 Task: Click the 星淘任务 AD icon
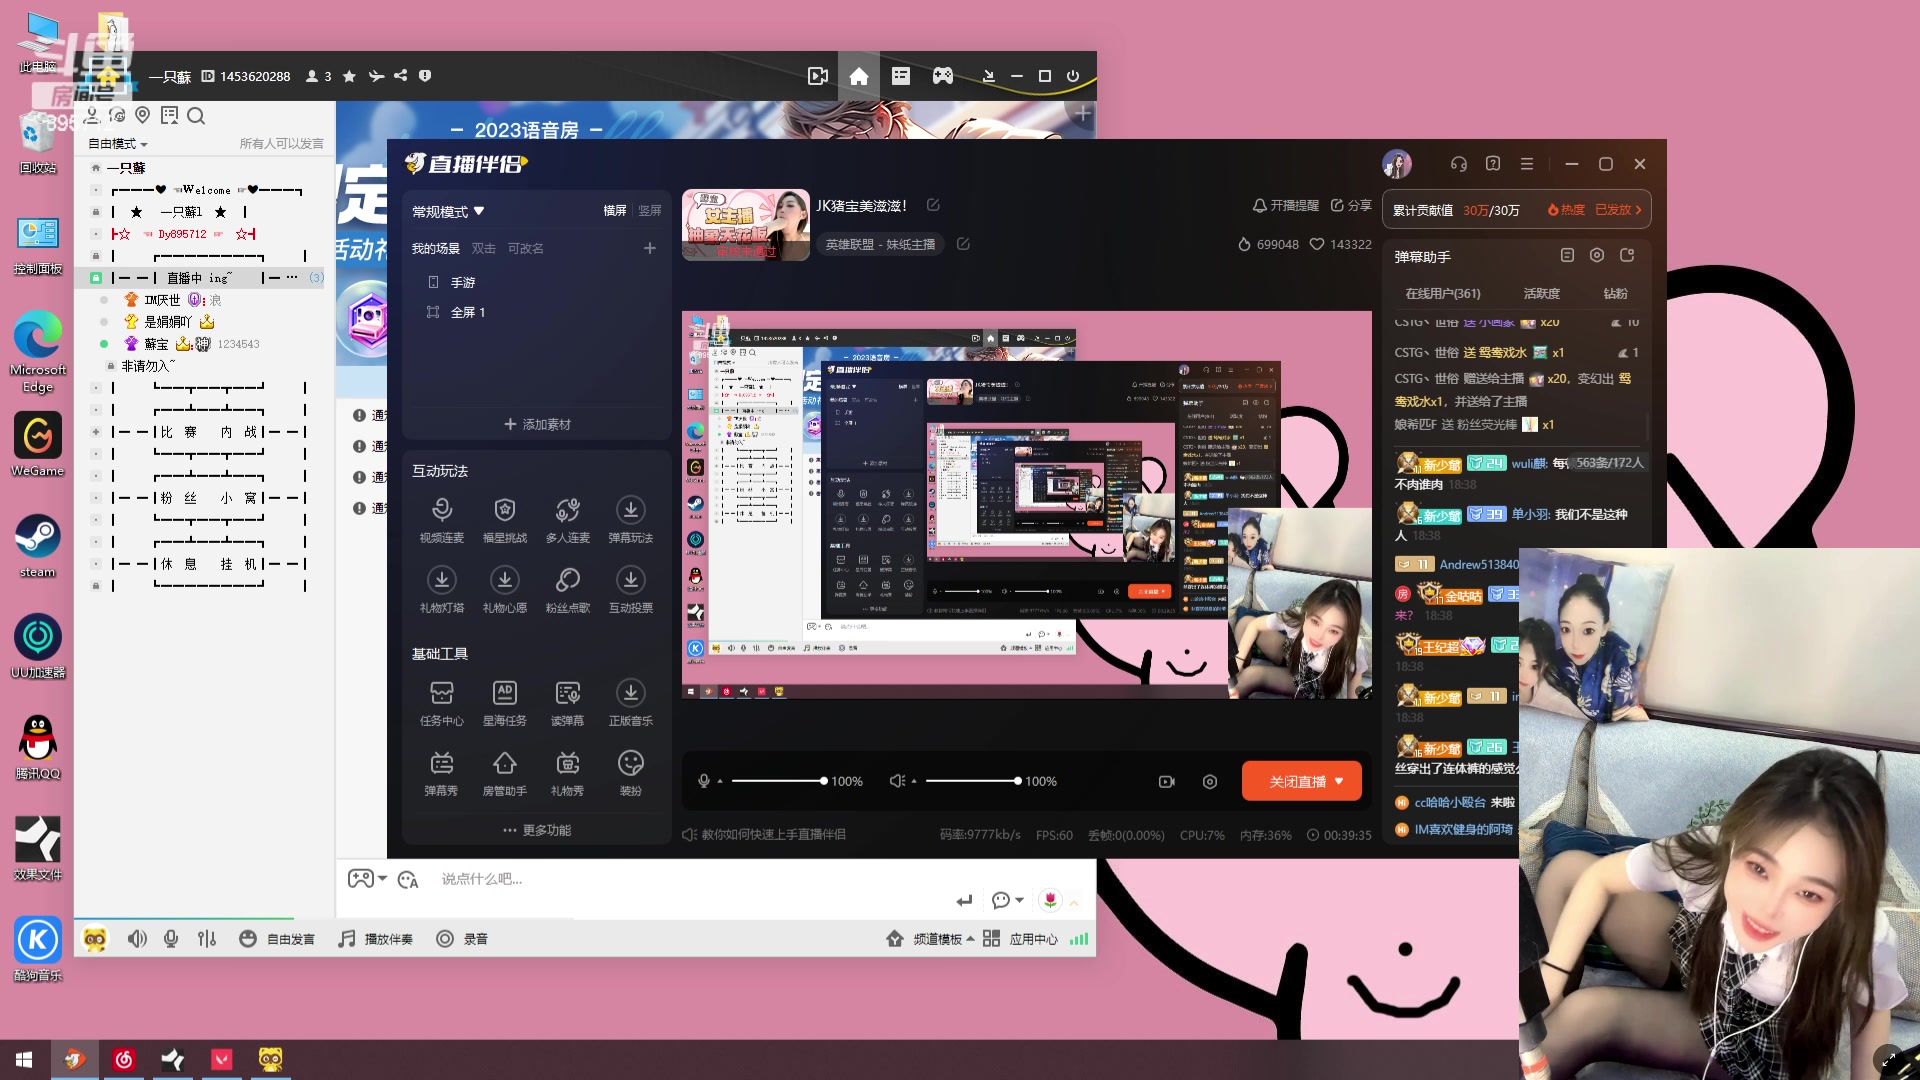tap(504, 694)
